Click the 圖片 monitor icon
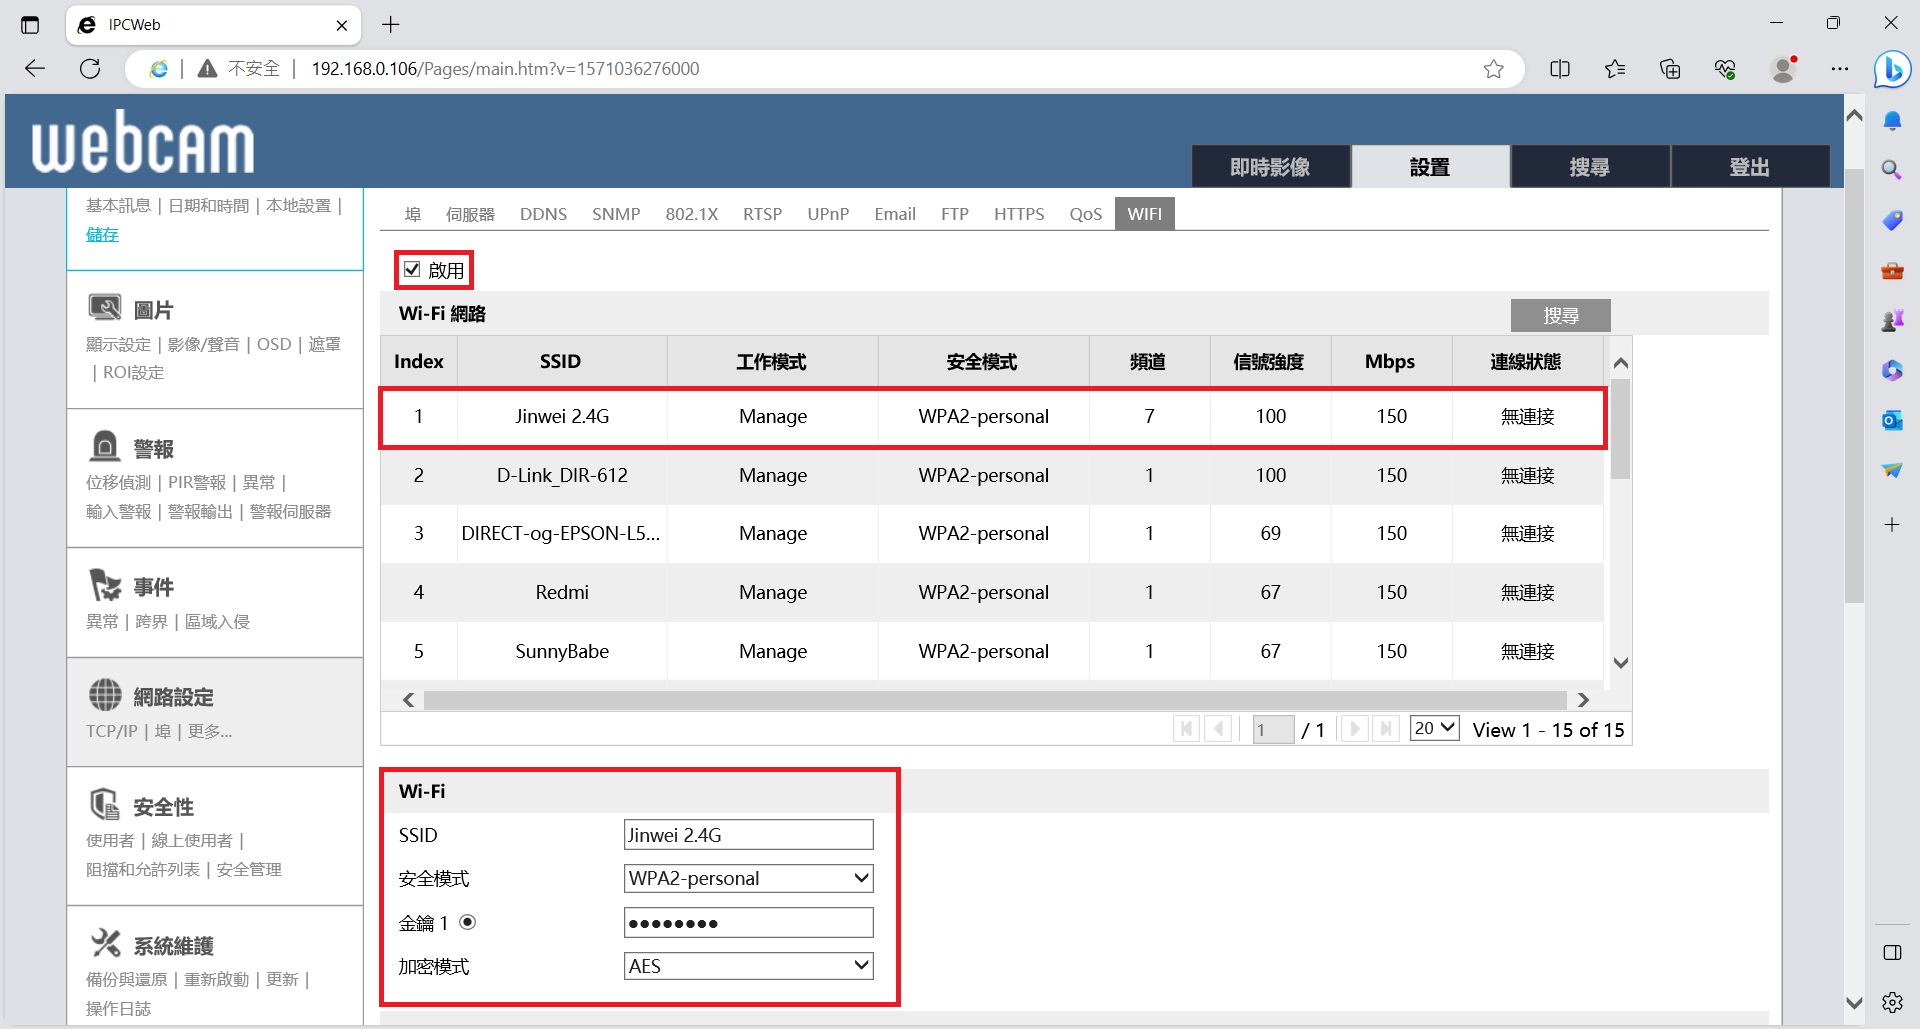 click(105, 308)
